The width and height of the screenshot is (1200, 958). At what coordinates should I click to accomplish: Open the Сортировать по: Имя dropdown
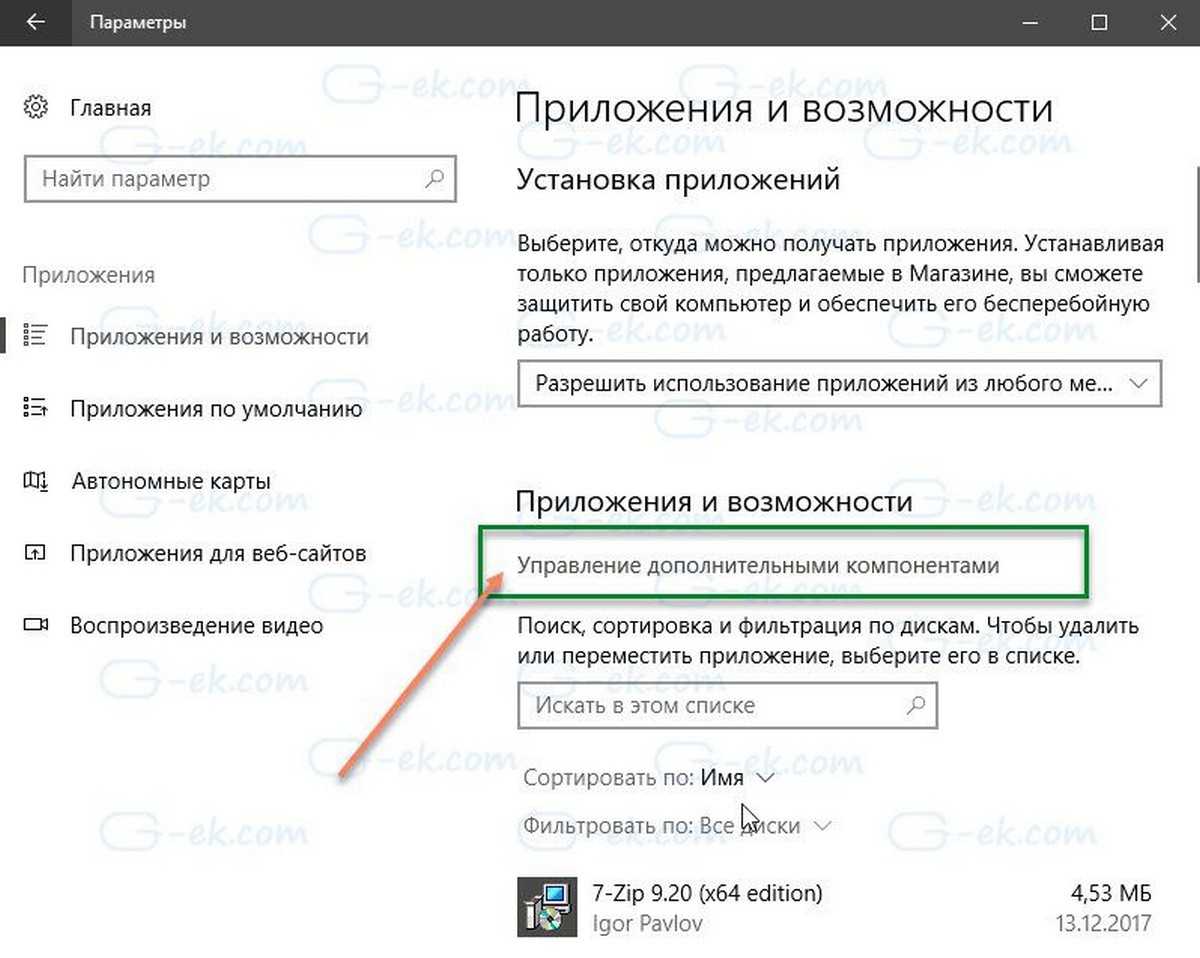[648, 778]
